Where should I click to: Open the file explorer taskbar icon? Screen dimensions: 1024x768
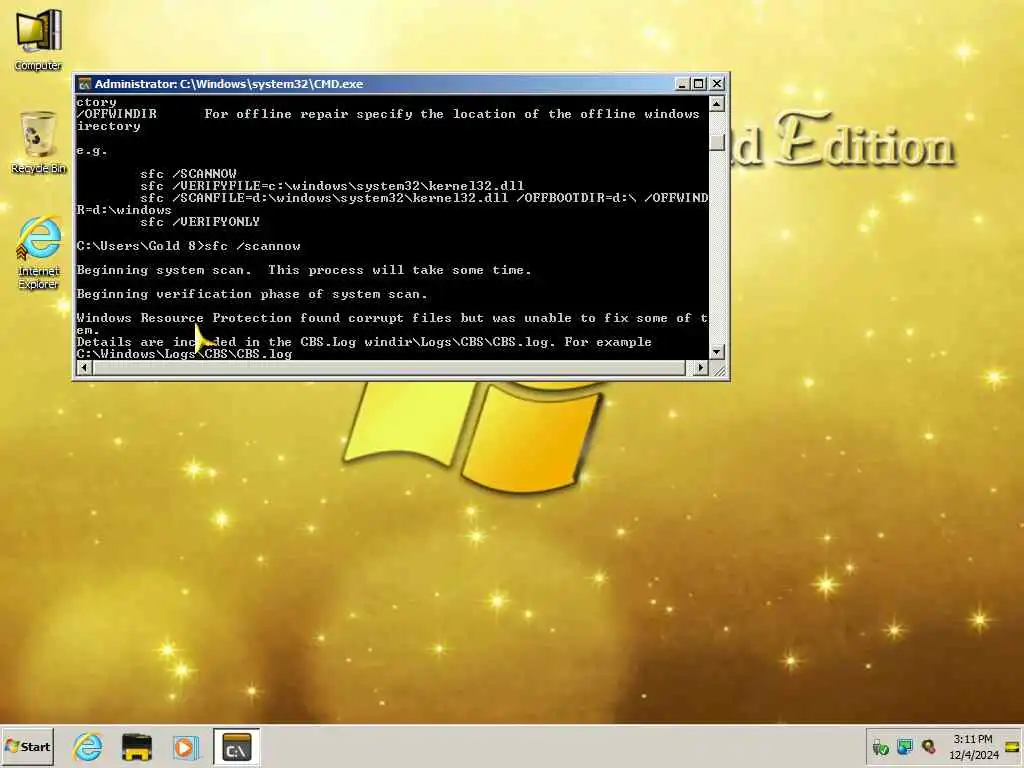(x=136, y=746)
